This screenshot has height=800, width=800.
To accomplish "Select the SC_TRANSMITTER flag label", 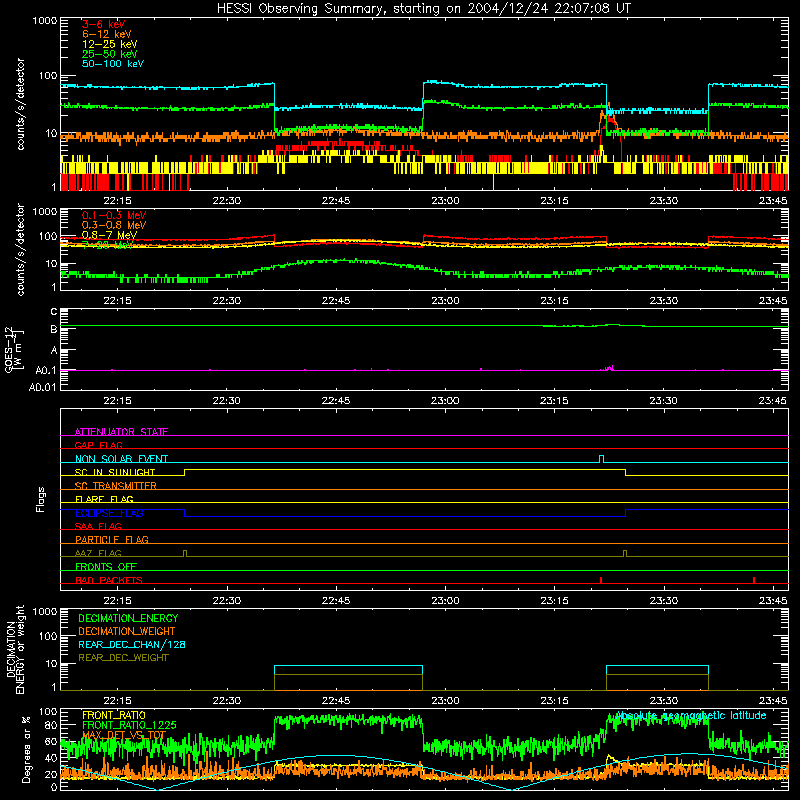I will click(x=116, y=486).
